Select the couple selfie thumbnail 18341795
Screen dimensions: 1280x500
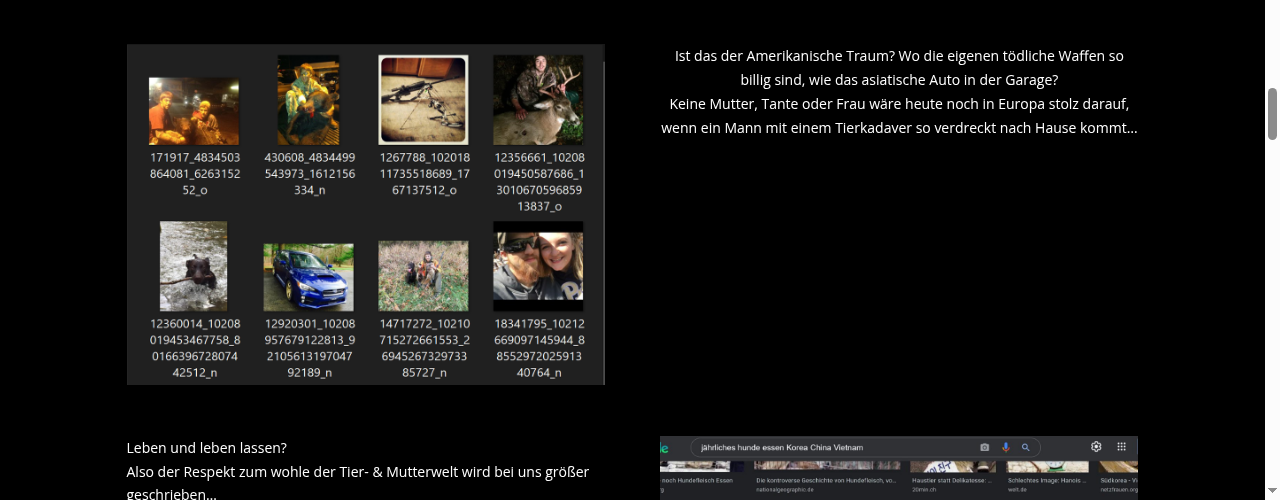(538, 267)
